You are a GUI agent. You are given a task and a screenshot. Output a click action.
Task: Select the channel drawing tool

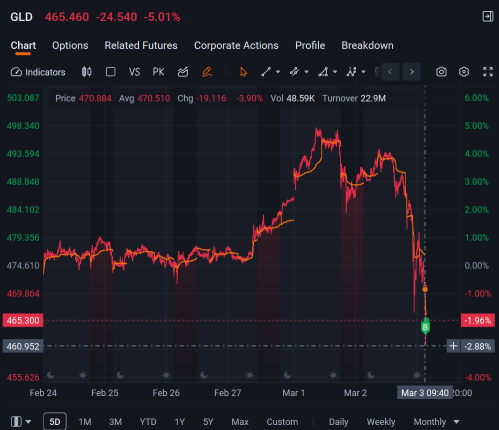tap(294, 72)
